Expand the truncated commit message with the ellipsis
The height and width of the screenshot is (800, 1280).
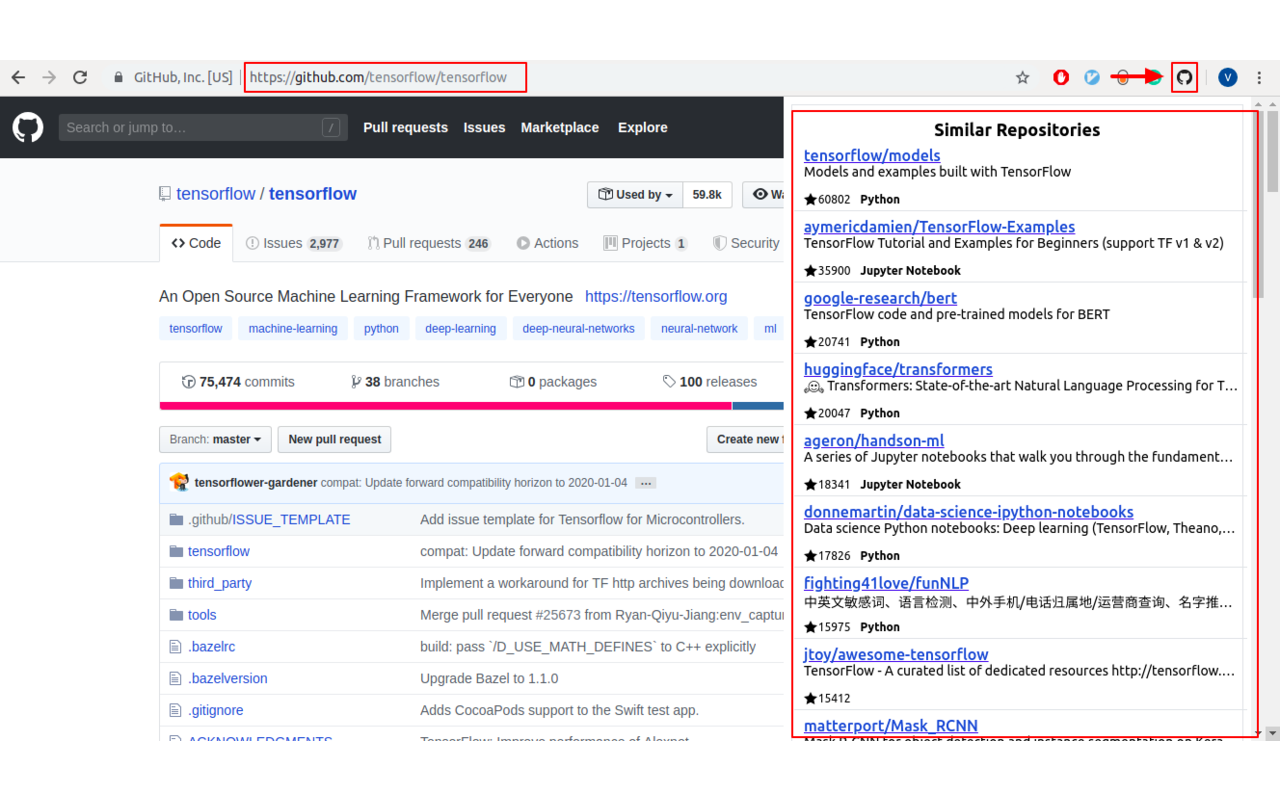coord(645,482)
